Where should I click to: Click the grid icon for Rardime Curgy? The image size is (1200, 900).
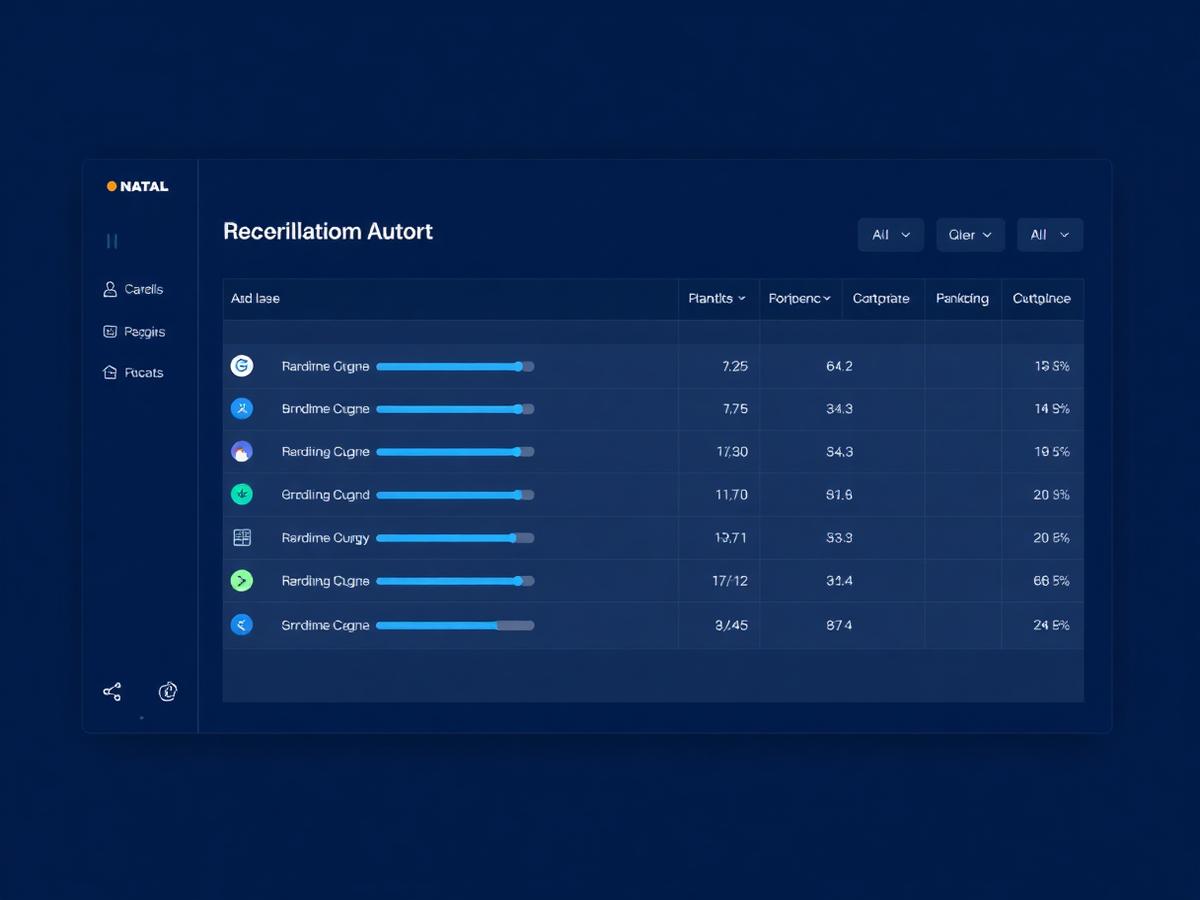click(x=241, y=537)
